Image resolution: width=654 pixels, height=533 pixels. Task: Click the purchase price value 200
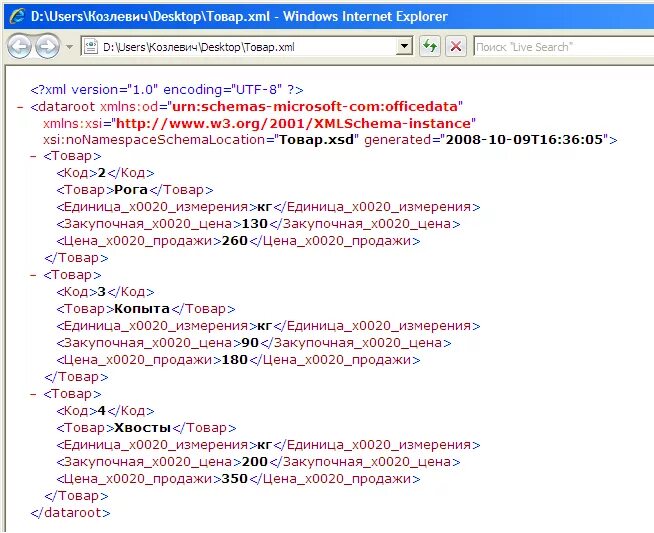[x=254, y=462]
